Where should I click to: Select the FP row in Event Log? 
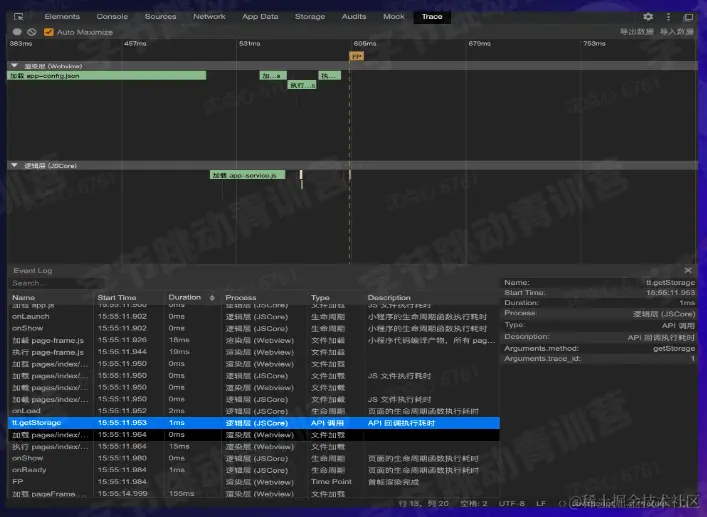253,482
